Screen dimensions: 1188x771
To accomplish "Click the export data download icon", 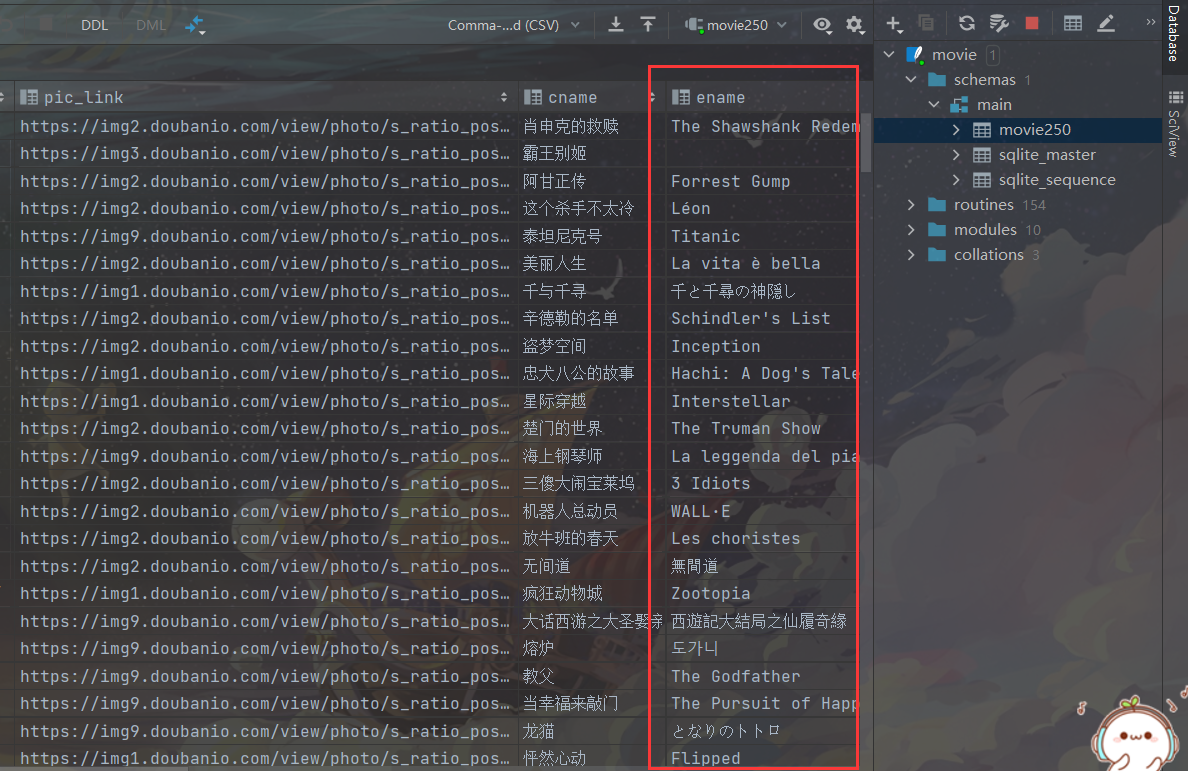I will click(616, 24).
